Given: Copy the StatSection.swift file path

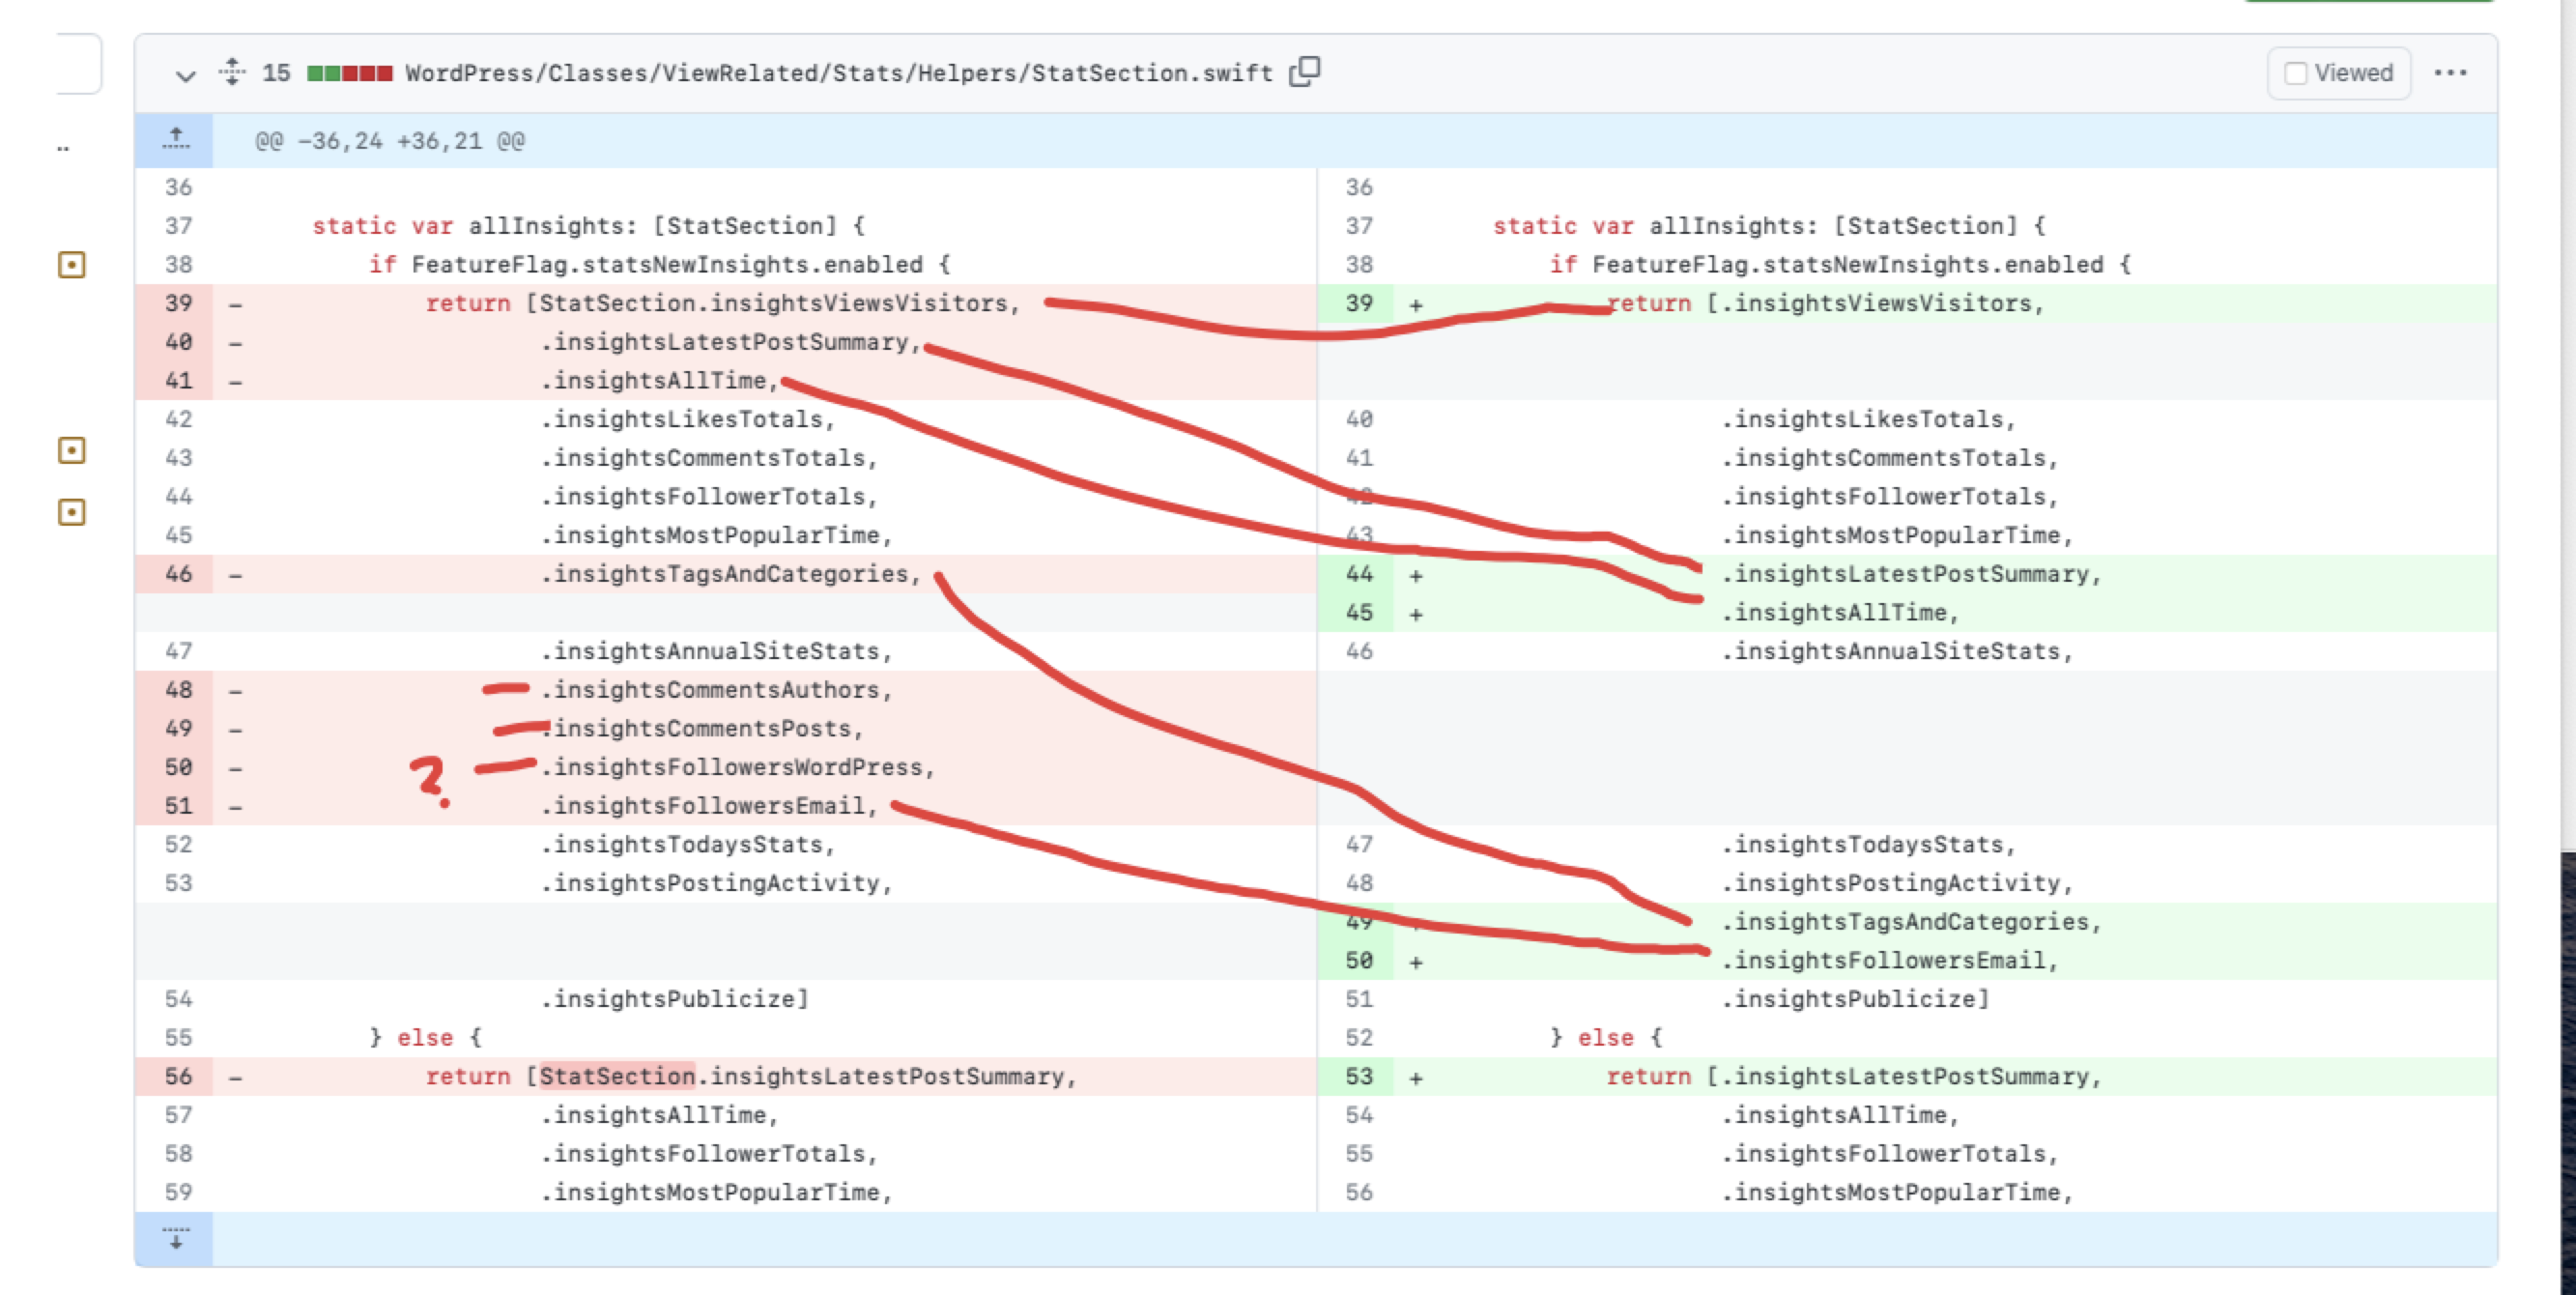Looking at the screenshot, I should [x=1305, y=72].
